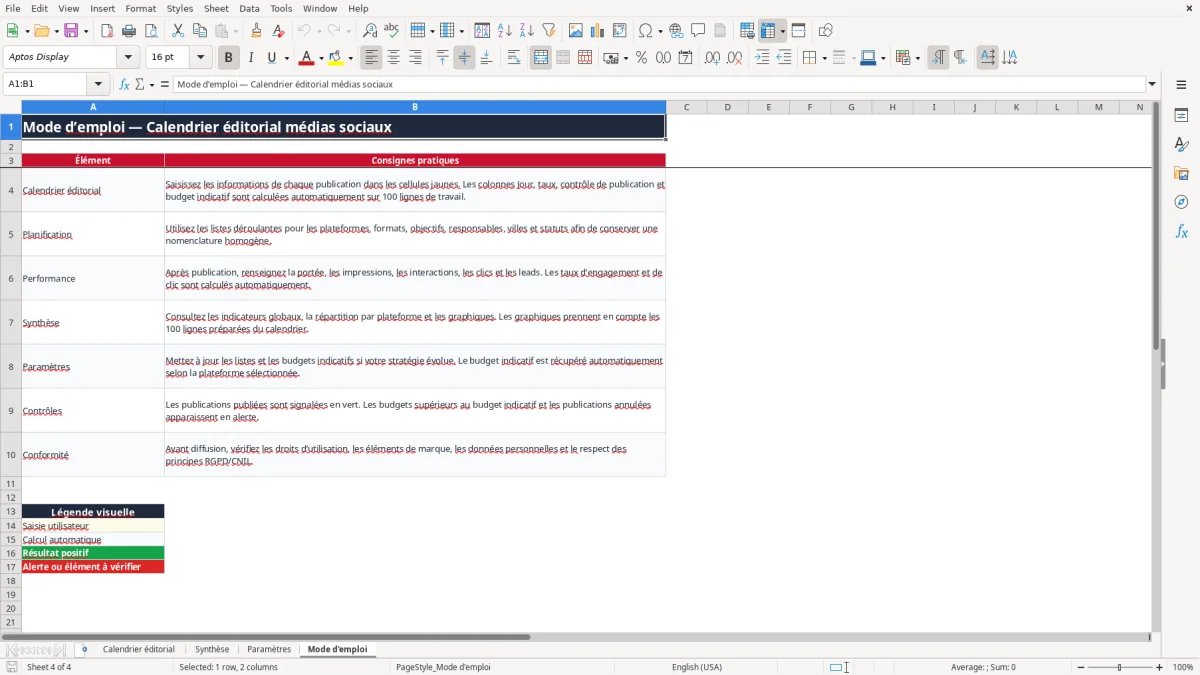Open the font color dropdown arrow
This screenshot has width=1200, height=675.
tap(320, 58)
